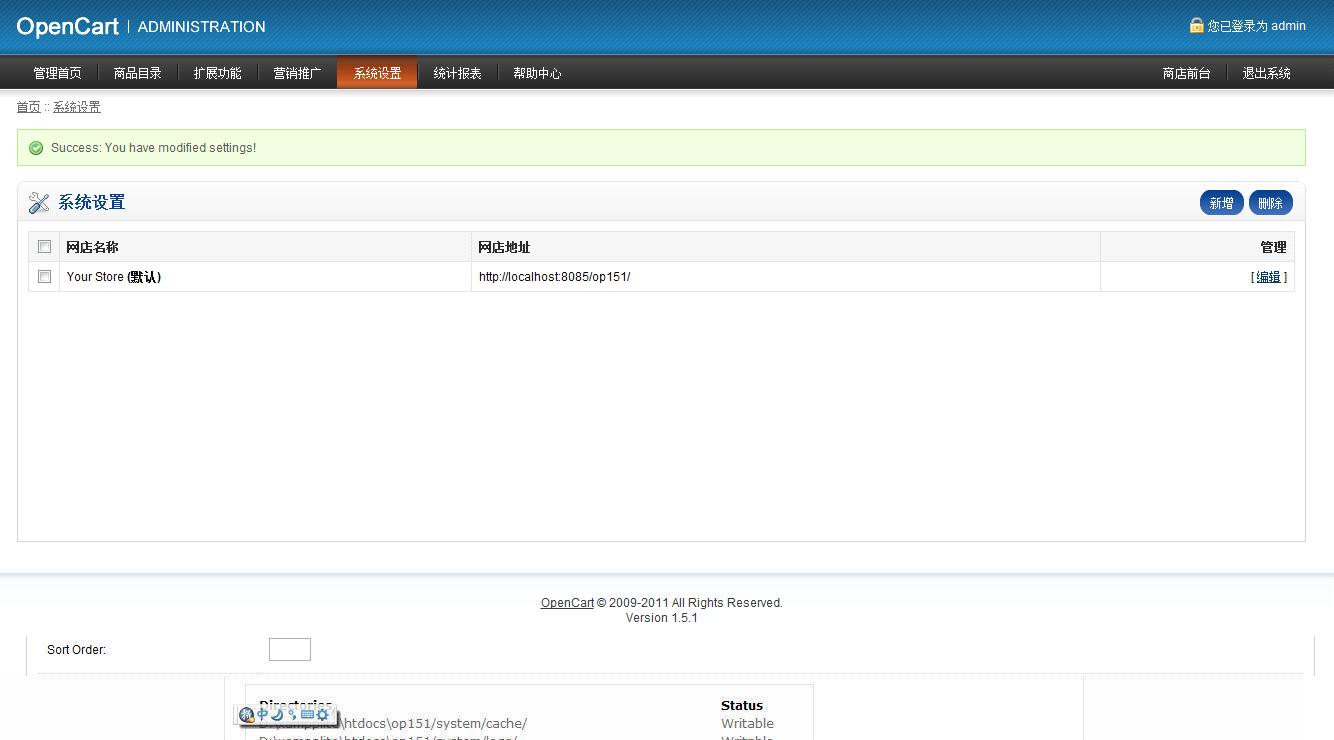Toggle Chinese/English input with the 中 icon
The height and width of the screenshot is (740, 1334).
pos(262,714)
